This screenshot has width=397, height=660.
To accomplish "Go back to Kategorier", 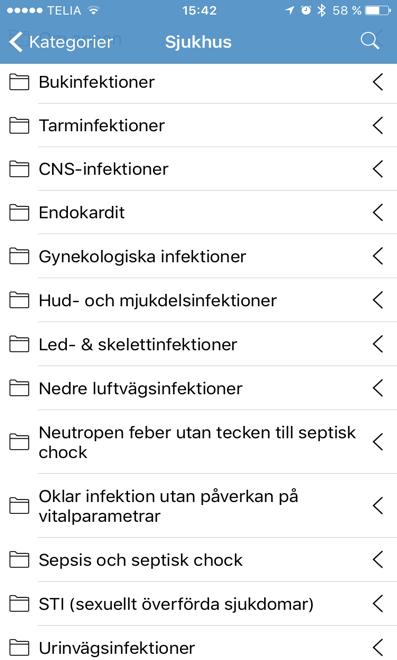I will 61,42.
